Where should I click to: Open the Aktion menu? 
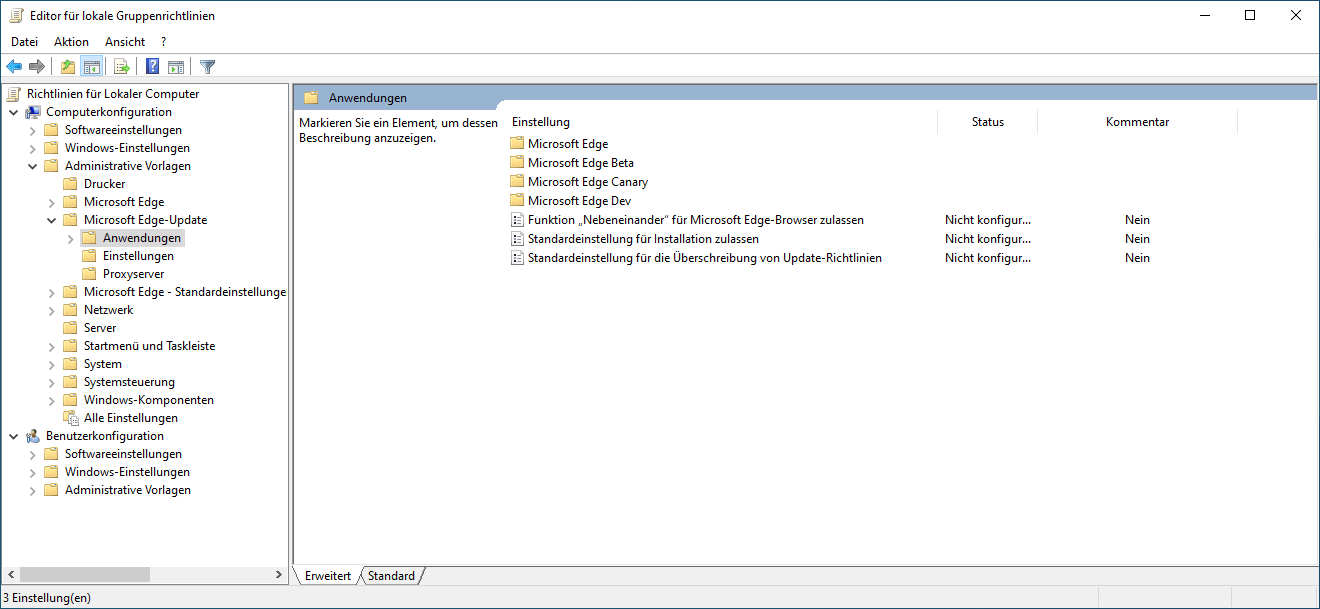coord(71,42)
